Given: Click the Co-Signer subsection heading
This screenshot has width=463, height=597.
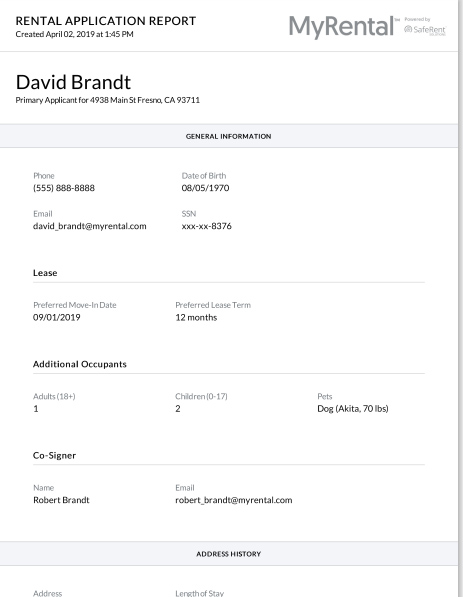Looking at the screenshot, I should pyautogui.click(x=54, y=455).
